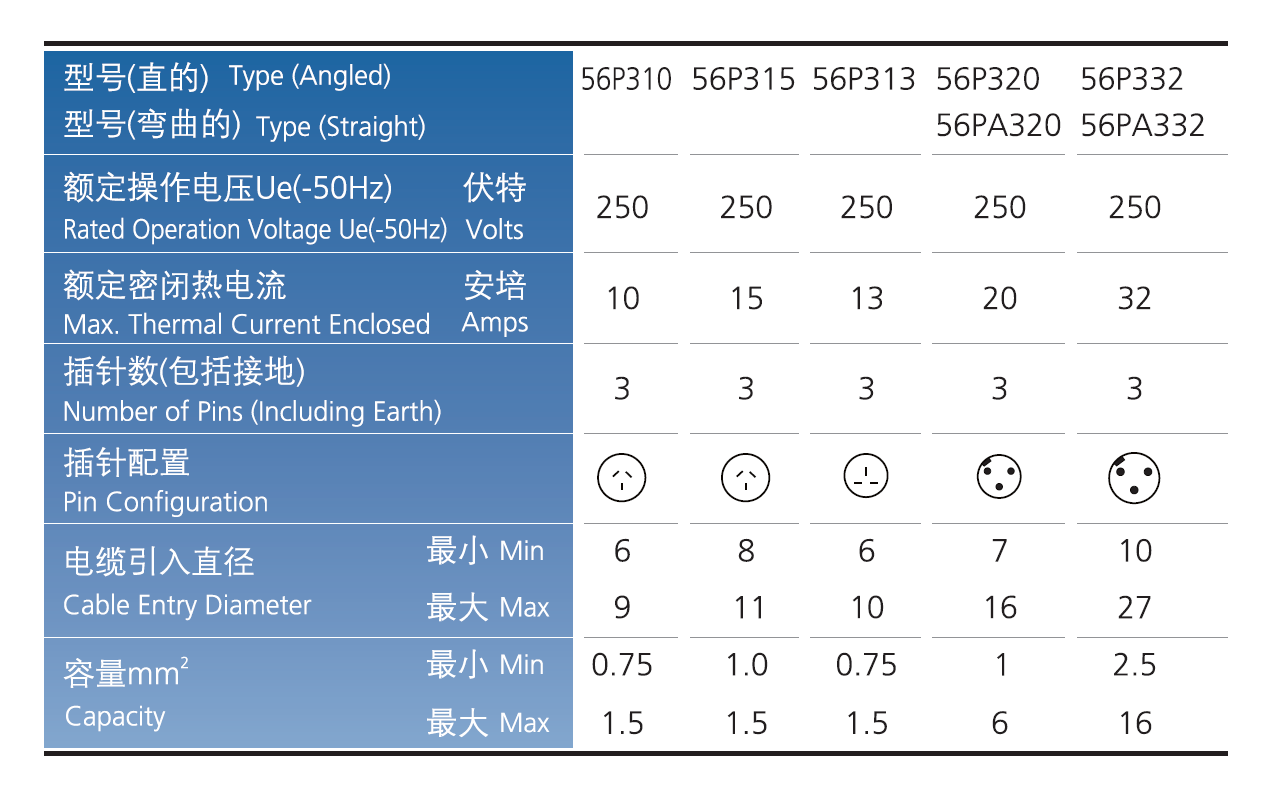Screen dimensions: 1280x796
Task: Click the 56PA320 model label
Action: (999, 126)
